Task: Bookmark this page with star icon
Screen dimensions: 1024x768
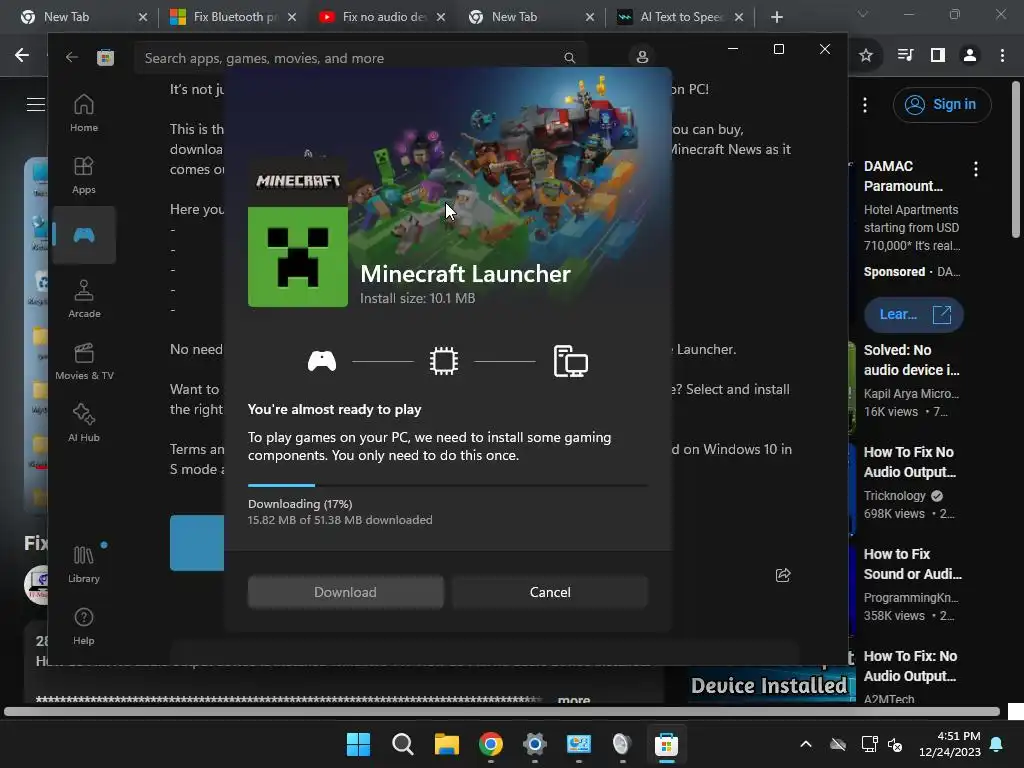Action: click(x=866, y=56)
